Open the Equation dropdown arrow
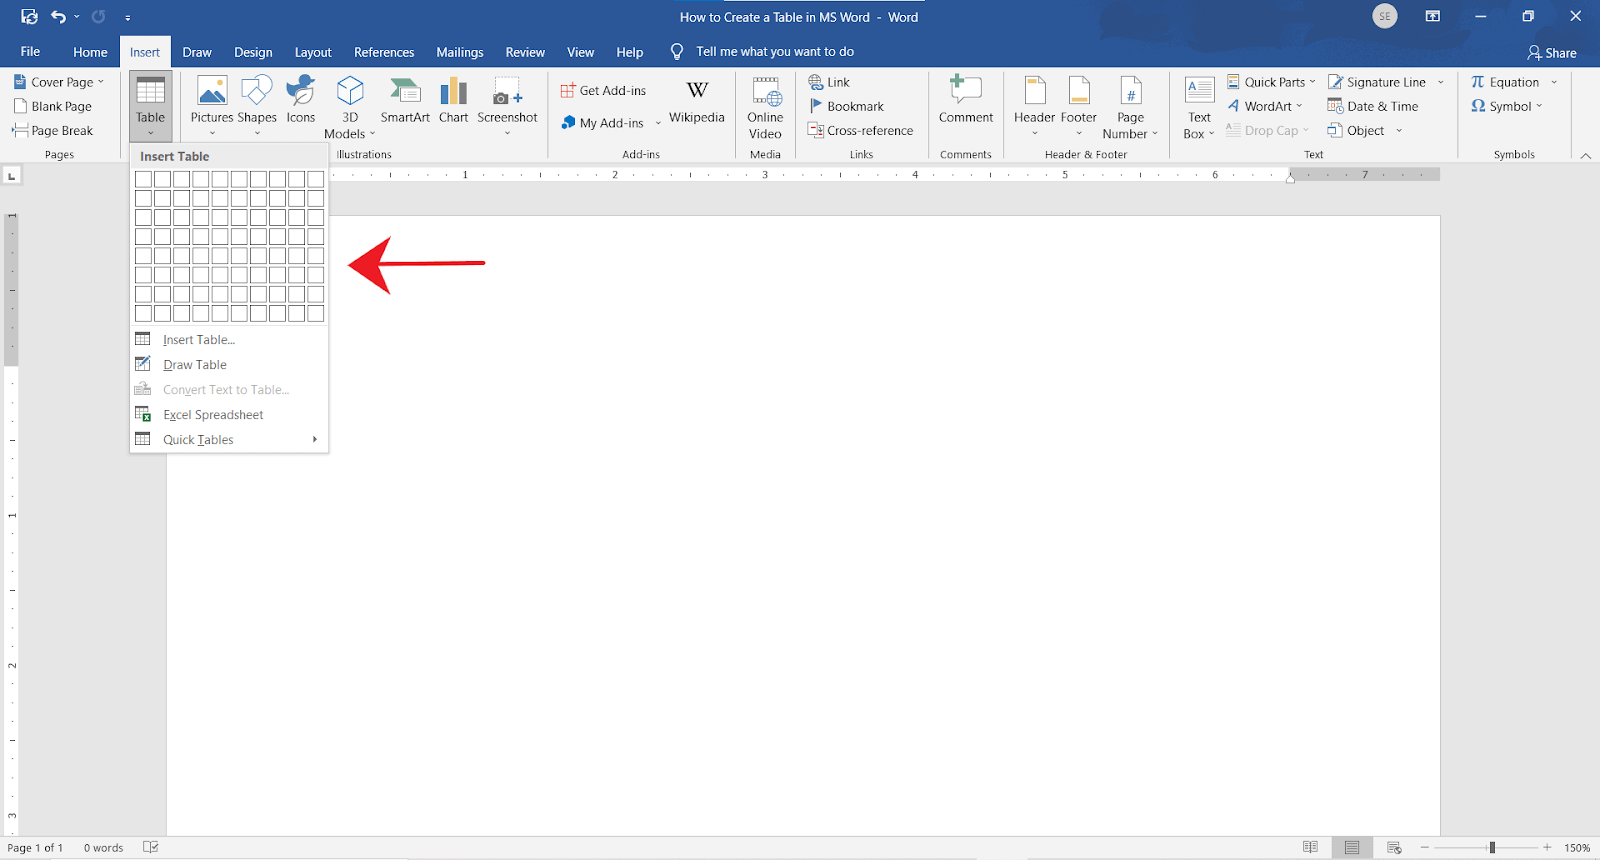Screen dimensions: 1600x860 (x=1554, y=82)
